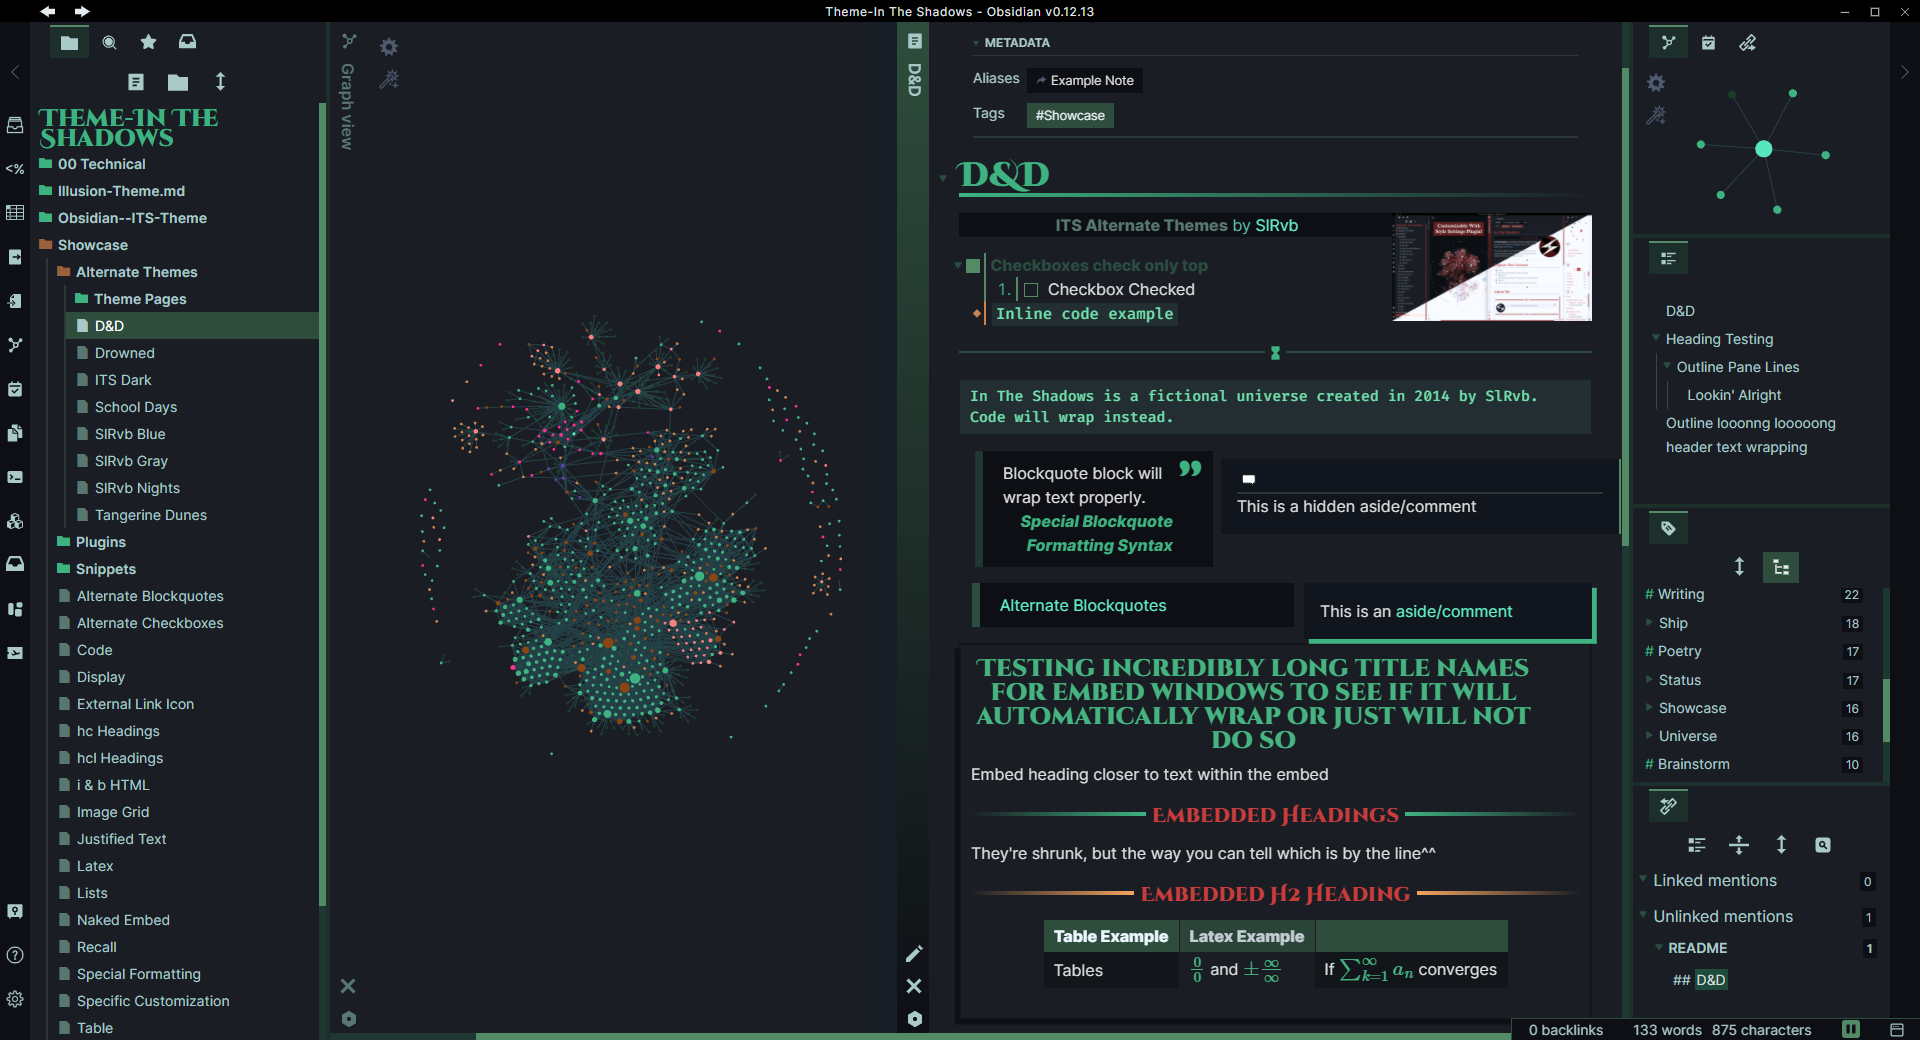The height and width of the screenshot is (1040, 1920).
Task: Close the Graph view pane
Action: [x=348, y=986]
